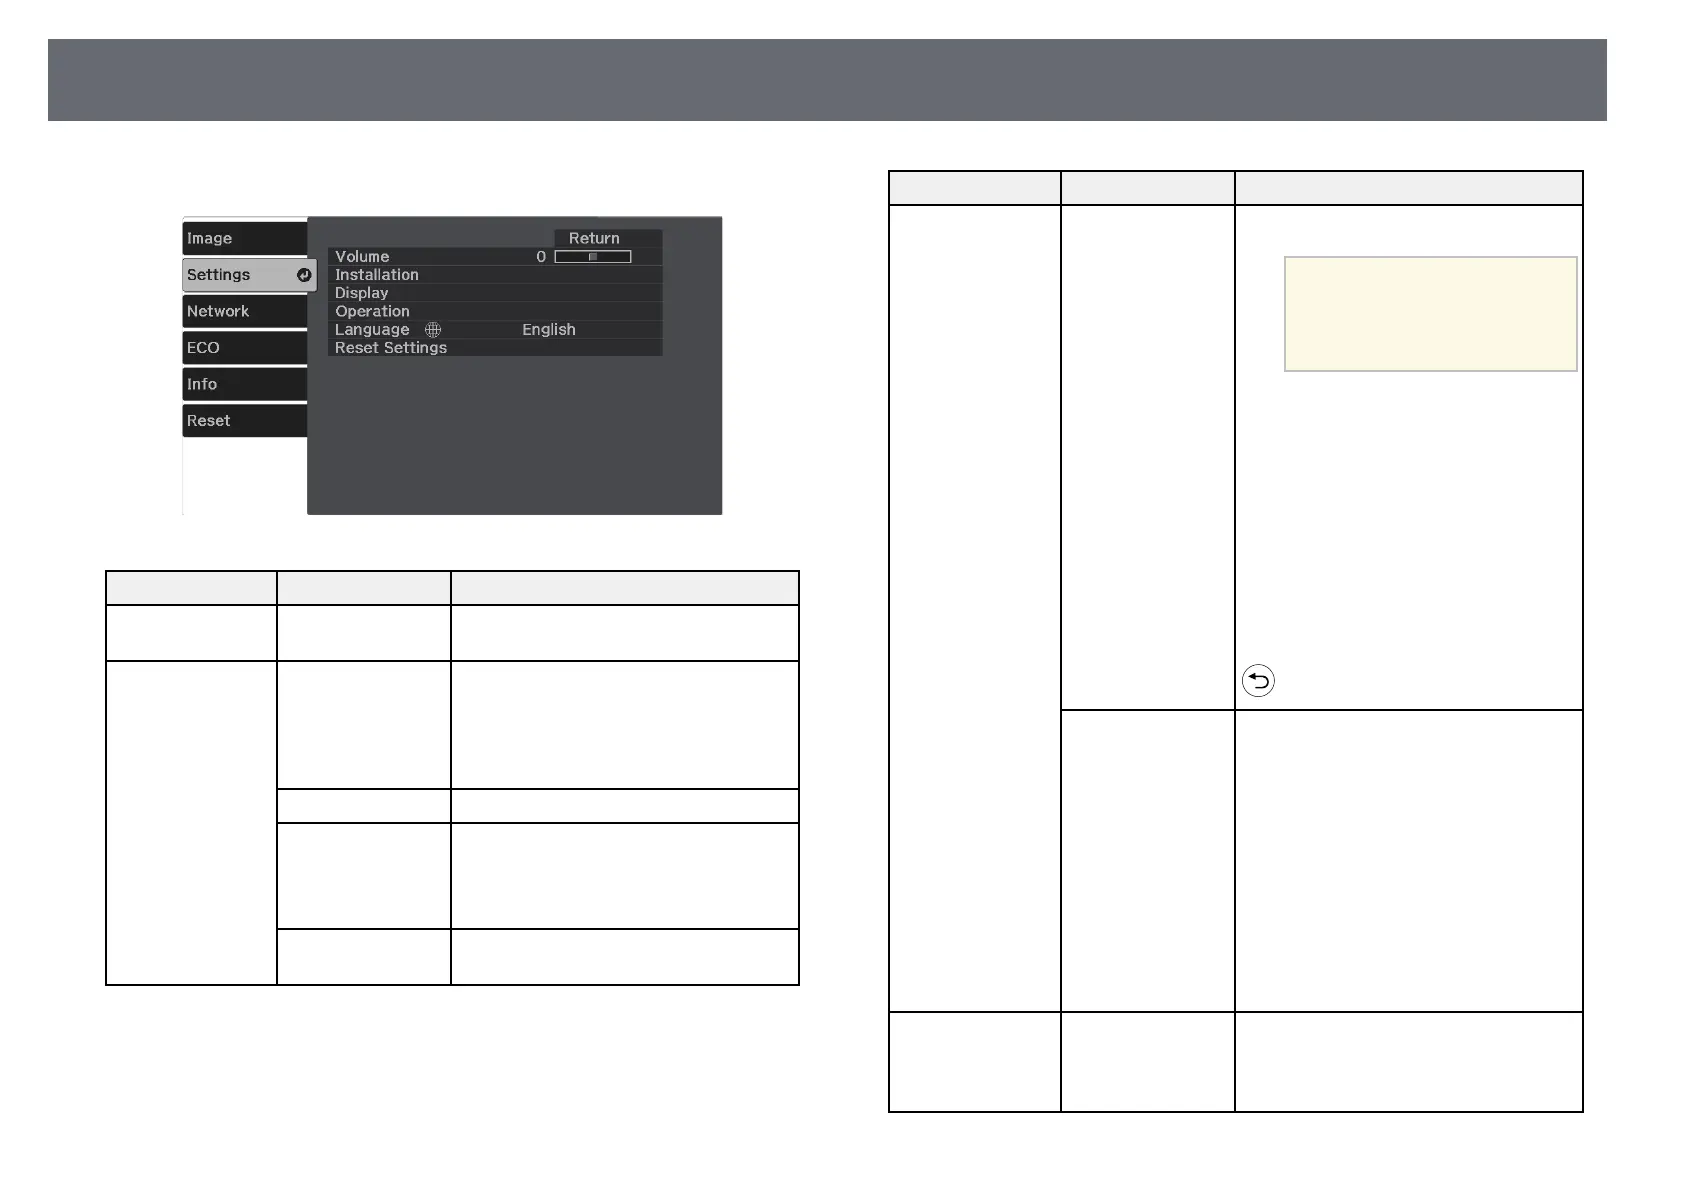Screen dimensions: 1684x1190
Task: Click the globe icon beside Language
Action: 433,330
